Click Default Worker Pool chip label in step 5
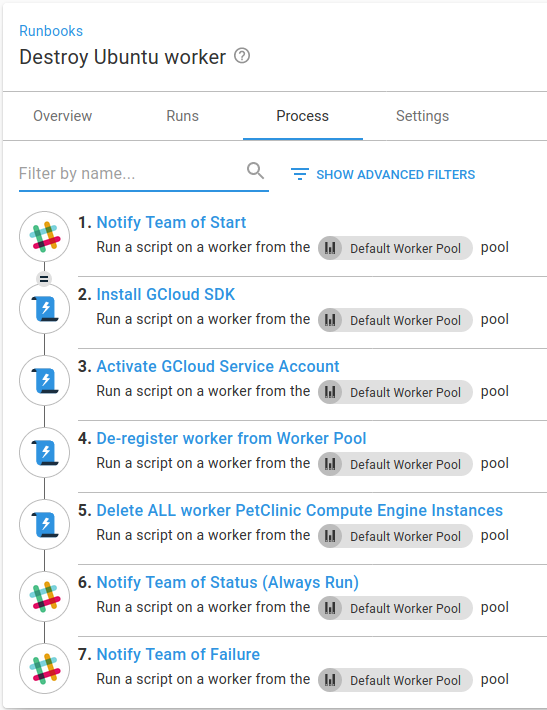Screen dimensions: 547x710 click(x=405, y=536)
